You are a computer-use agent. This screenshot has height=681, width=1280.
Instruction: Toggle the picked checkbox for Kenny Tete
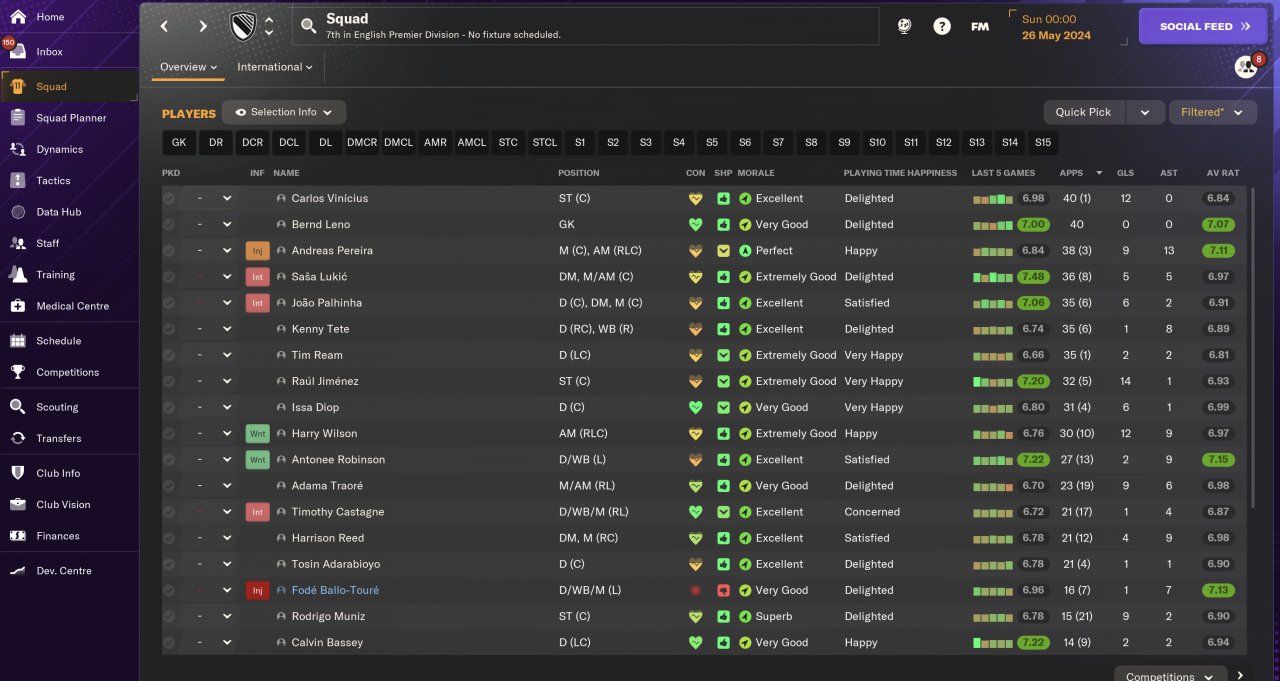coord(169,329)
